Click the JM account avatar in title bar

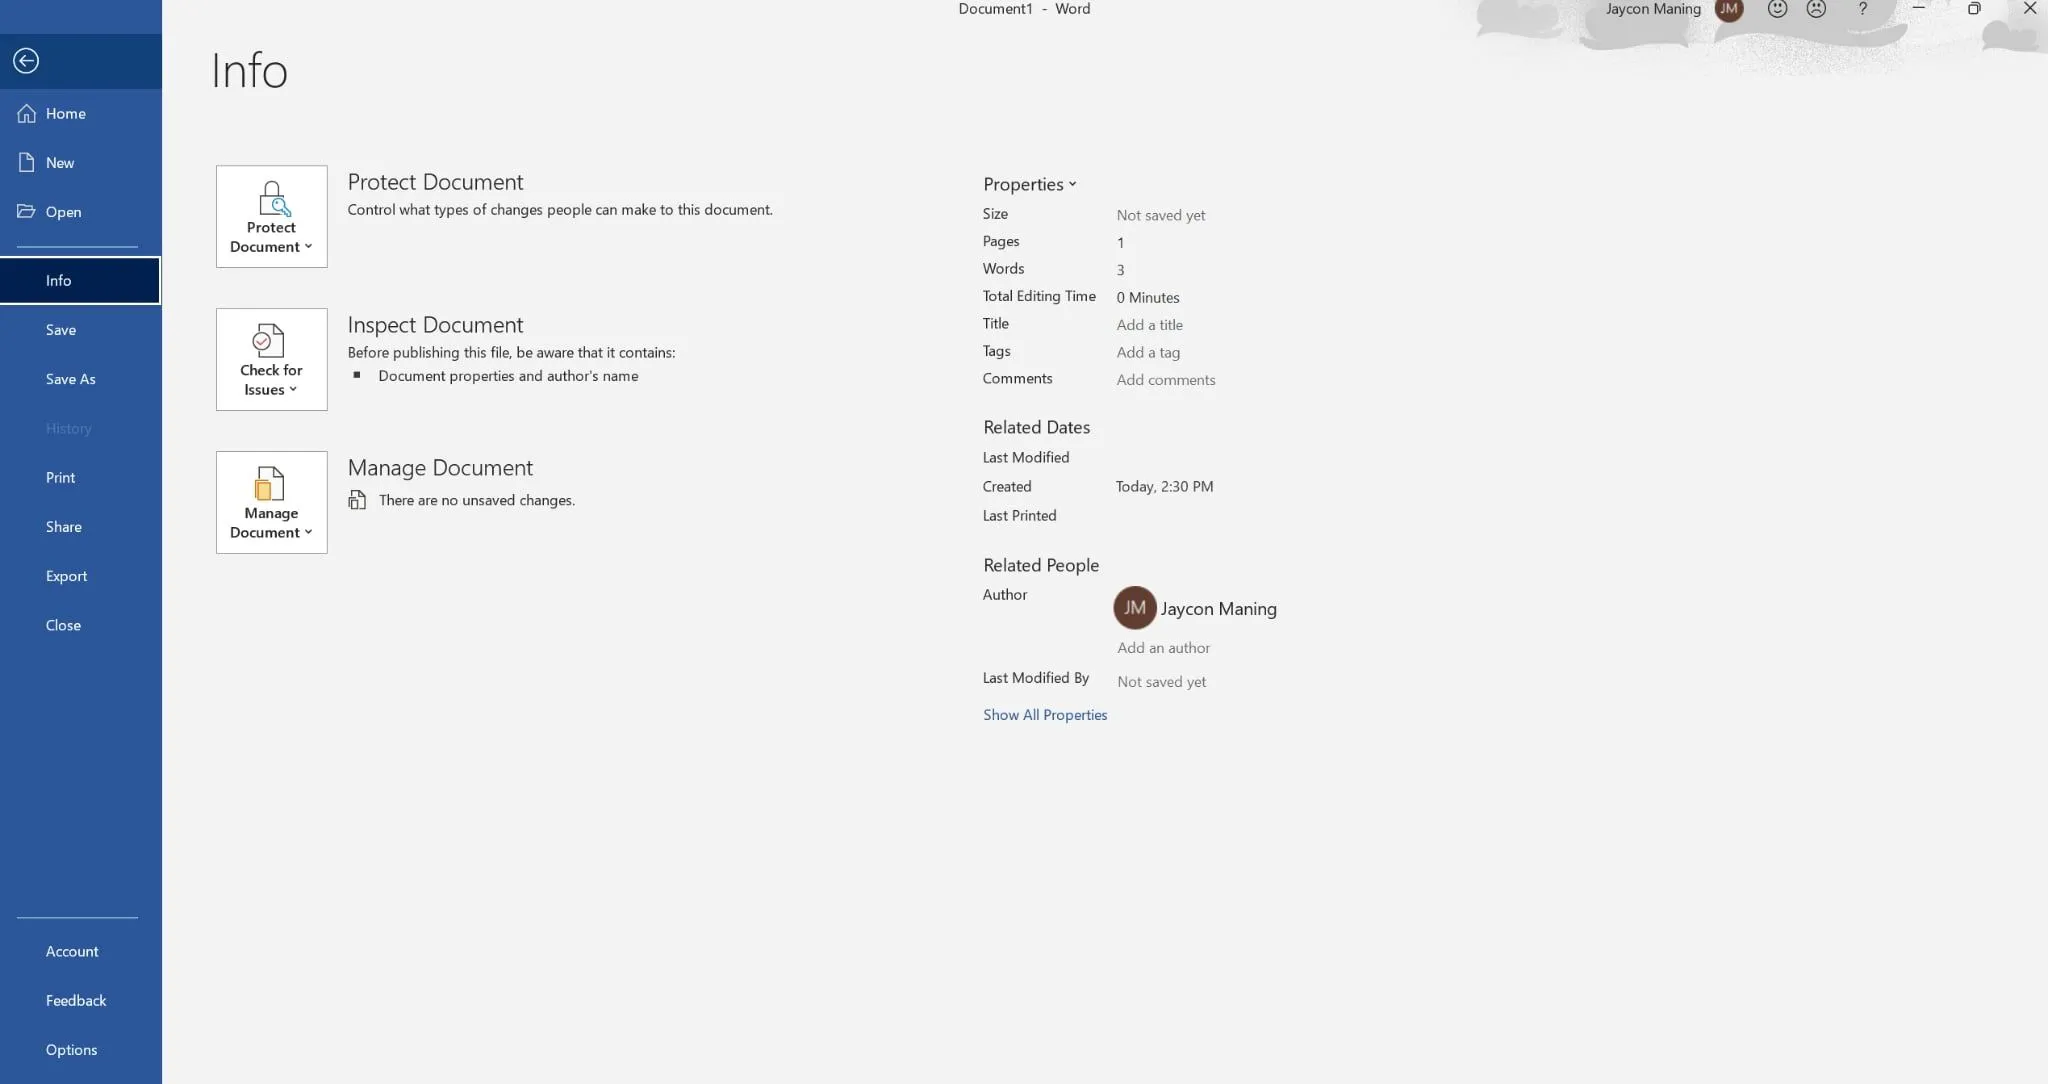[1729, 9]
